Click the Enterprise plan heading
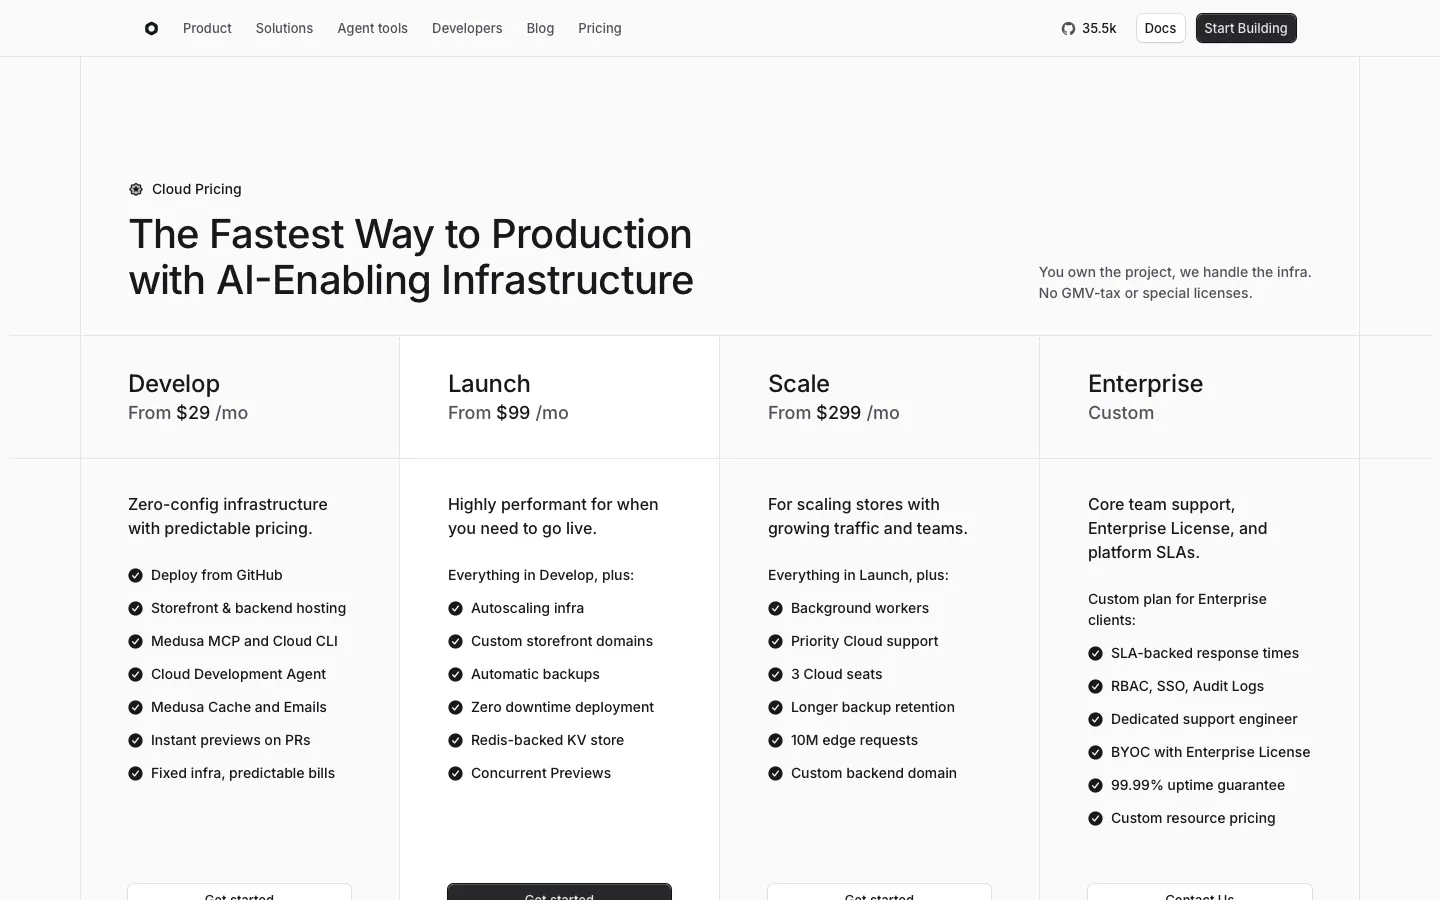 pos(1145,383)
